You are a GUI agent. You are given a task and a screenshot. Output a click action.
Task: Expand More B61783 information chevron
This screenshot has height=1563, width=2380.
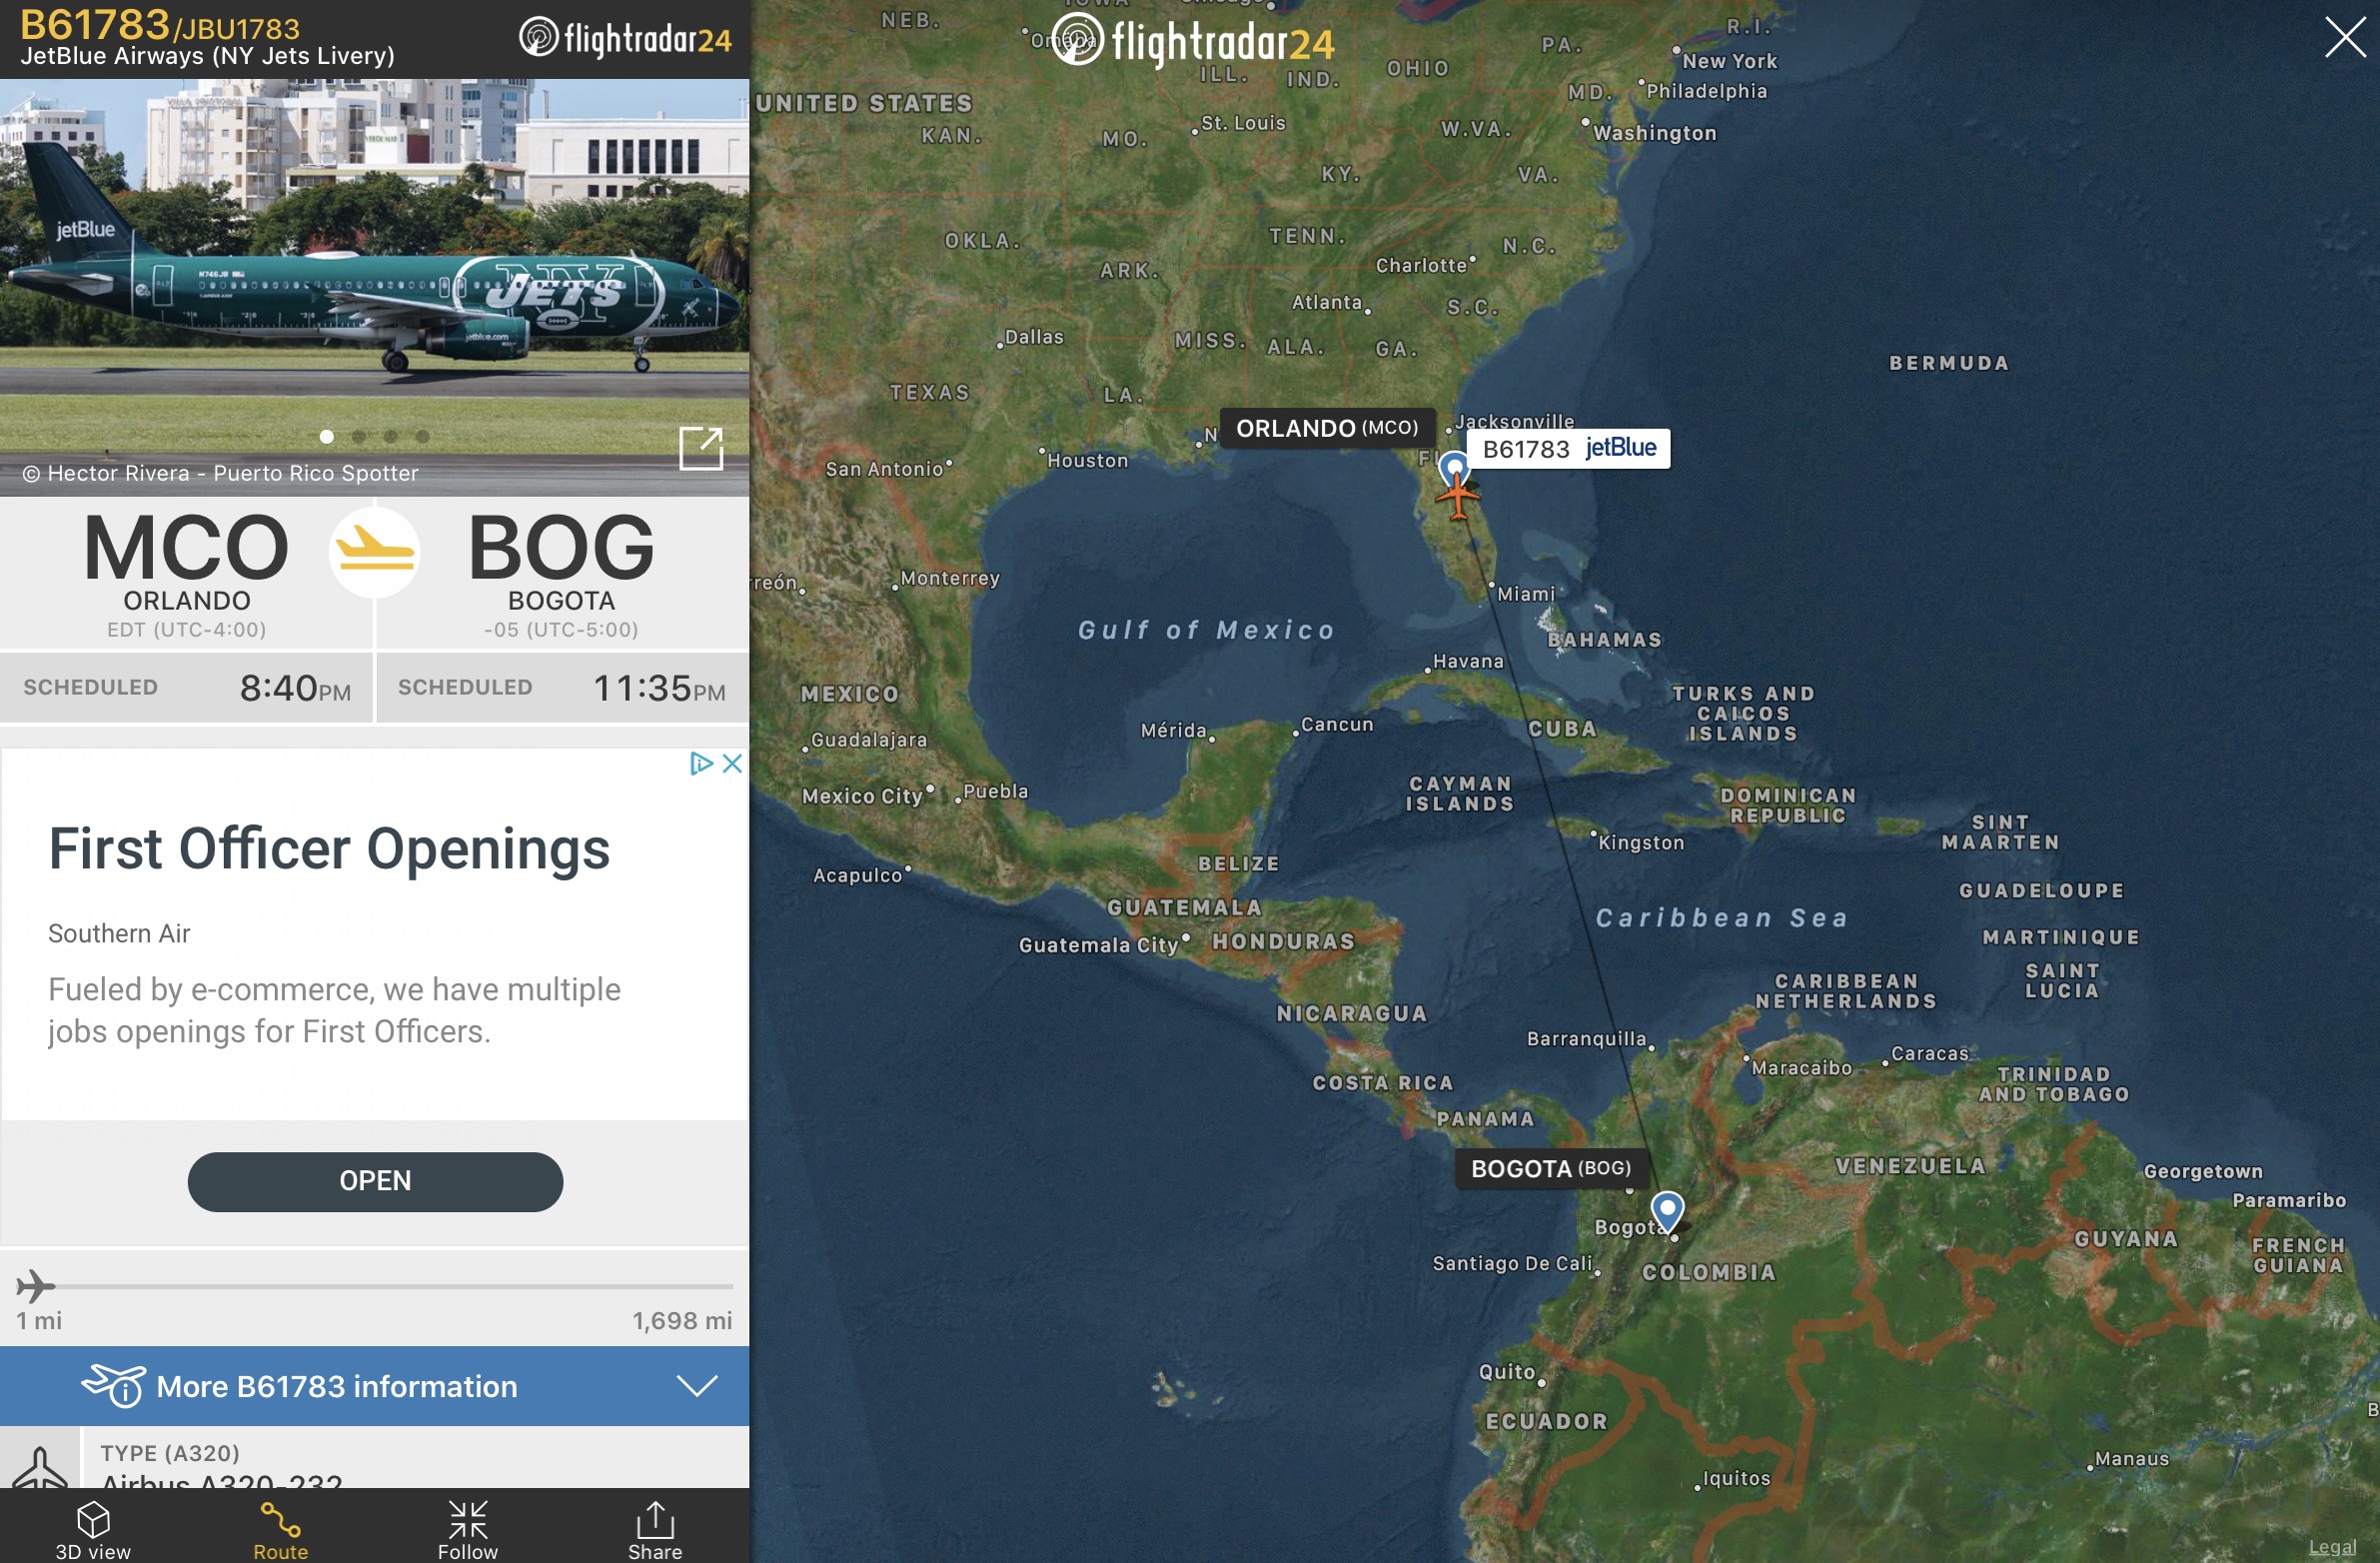pos(697,1386)
